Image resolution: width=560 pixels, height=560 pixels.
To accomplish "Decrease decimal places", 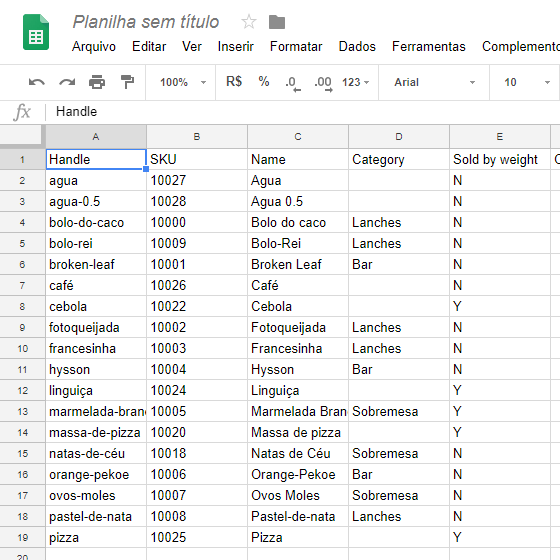I will click(293, 83).
